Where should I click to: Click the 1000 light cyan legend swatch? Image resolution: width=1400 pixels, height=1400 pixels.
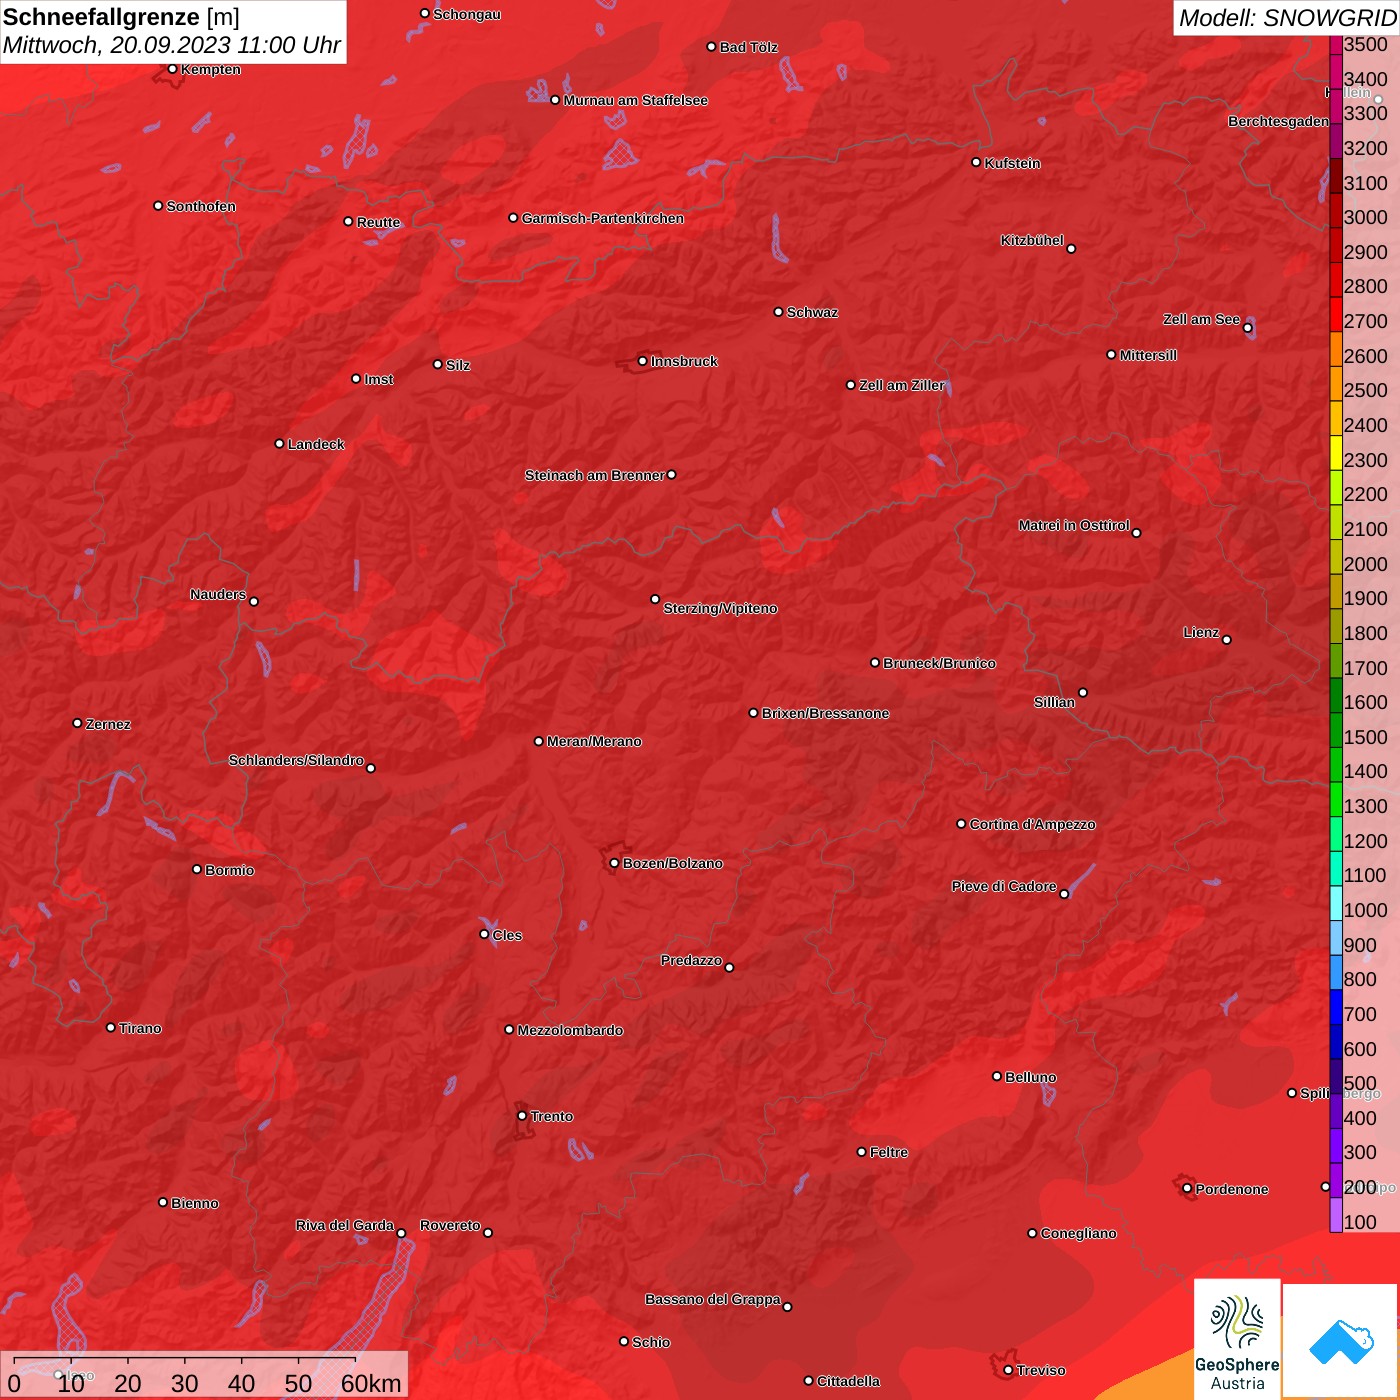pos(1336,903)
